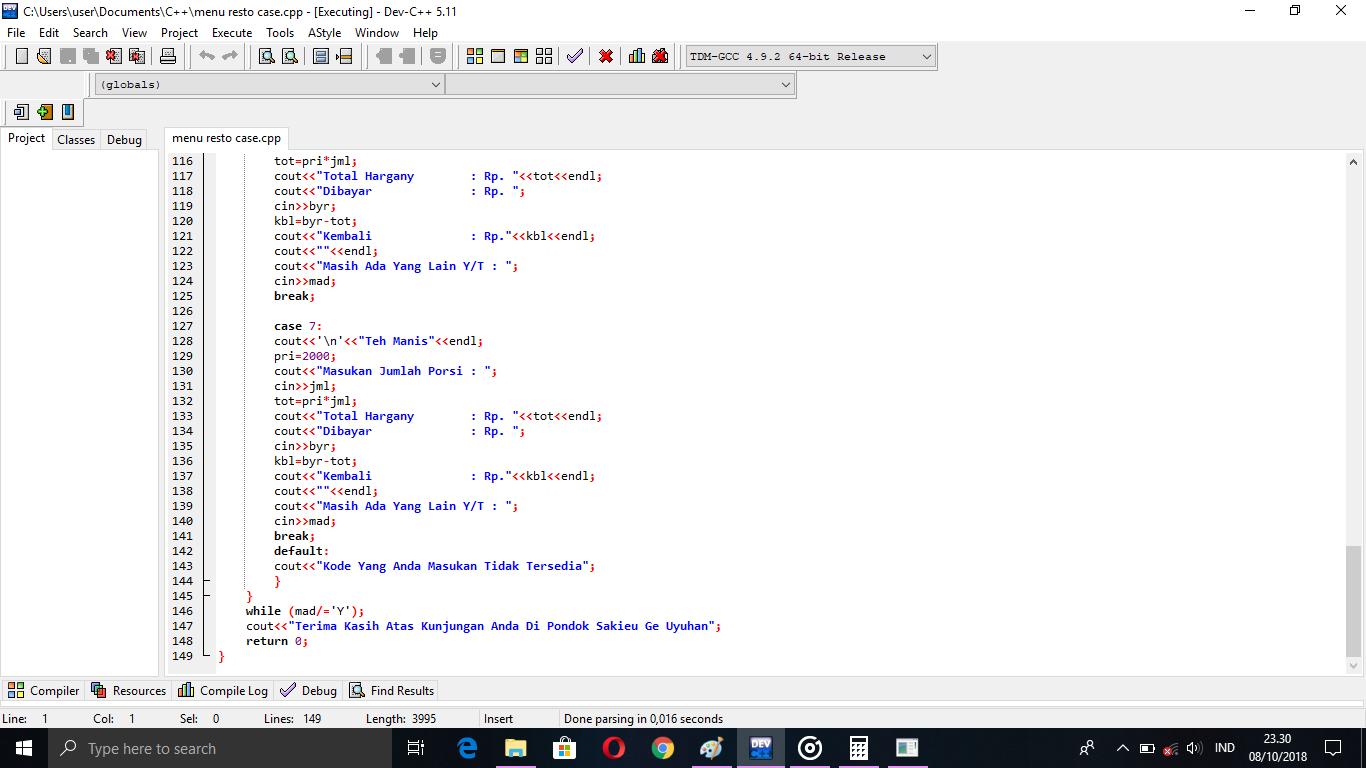Image resolution: width=1366 pixels, height=768 pixels.
Task: Open a file using the Open folder icon
Action: tap(43, 56)
